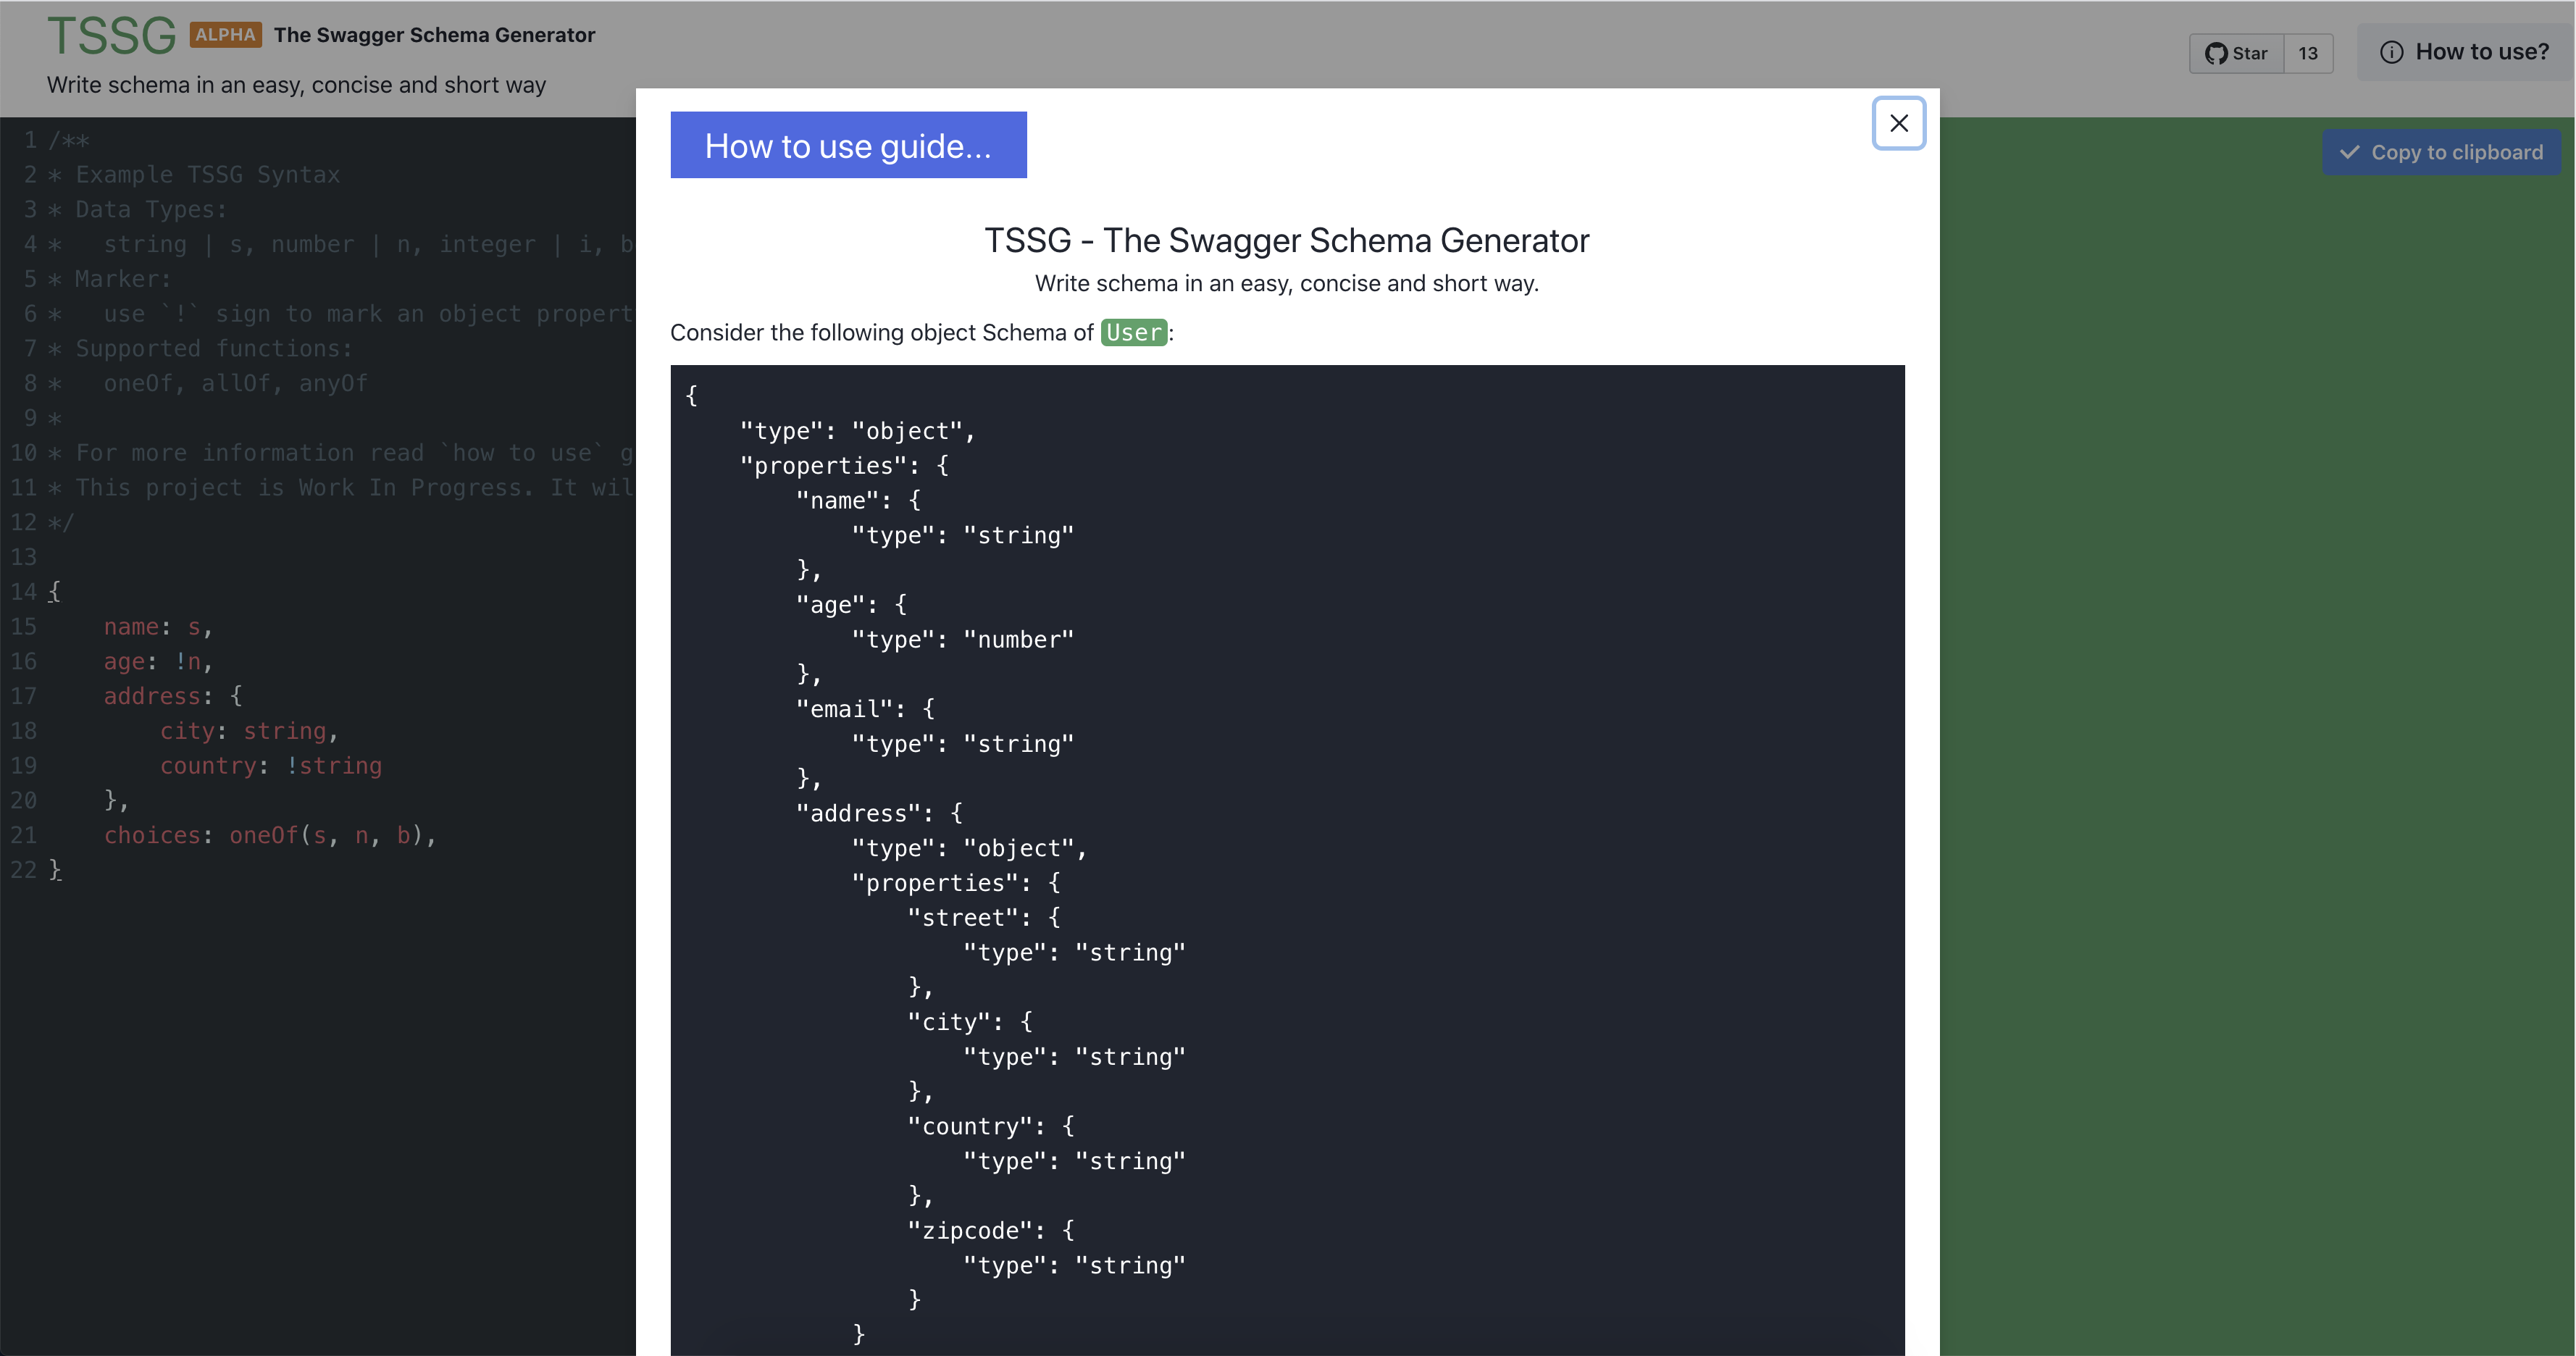Click the dialog title 'TSSG - The Swagger Schema Generator'
Viewport: 2576px width, 1356px height.
pos(1286,240)
